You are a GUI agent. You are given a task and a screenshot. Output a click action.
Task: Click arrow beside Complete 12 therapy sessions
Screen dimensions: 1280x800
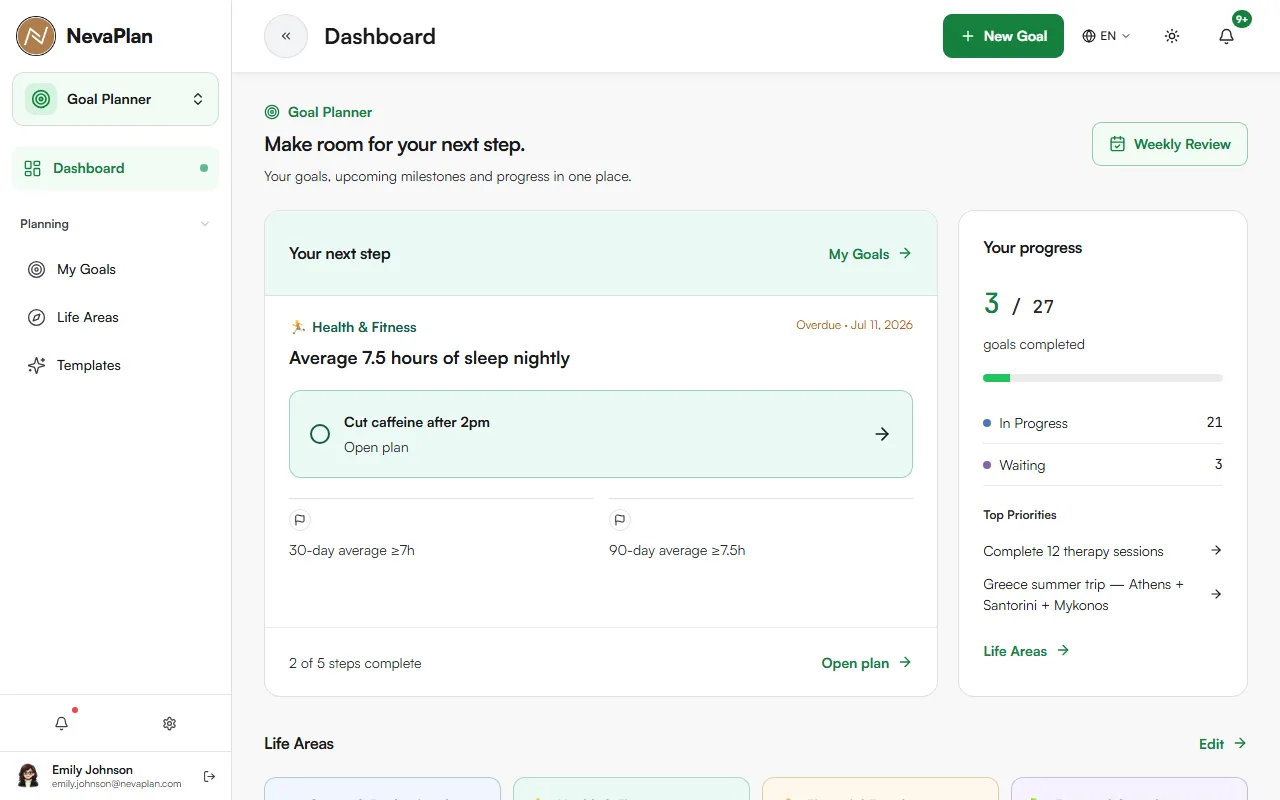pos(1216,550)
